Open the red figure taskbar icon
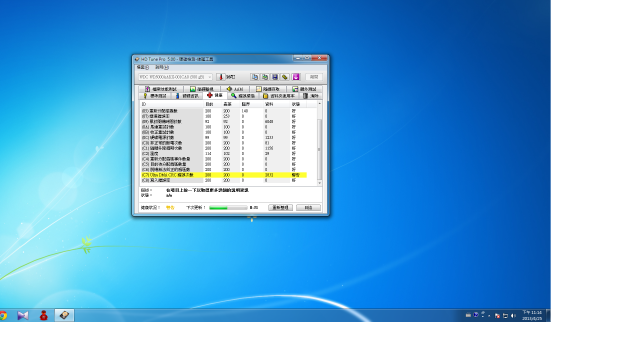The height and width of the screenshot is (360, 640). (44, 315)
